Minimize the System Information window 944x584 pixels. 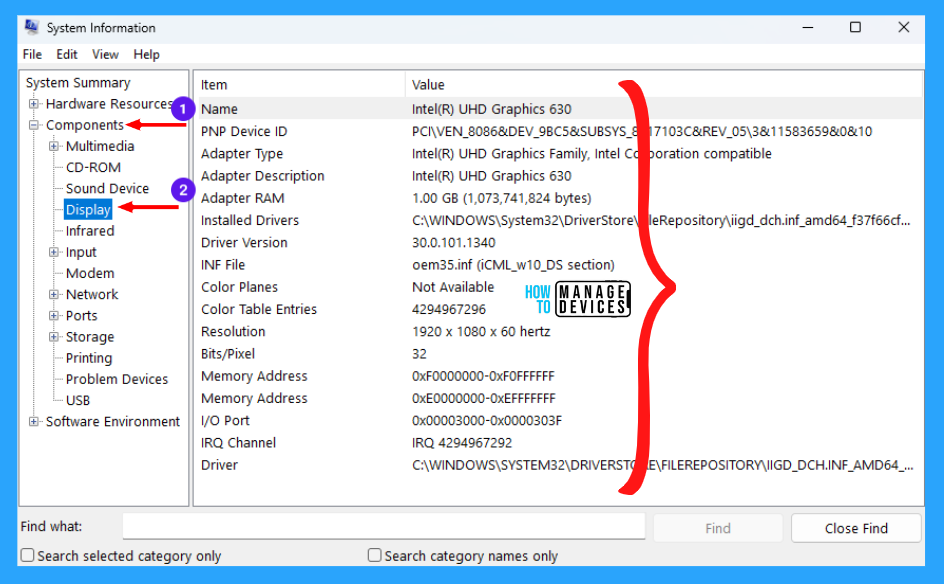[x=808, y=28]
